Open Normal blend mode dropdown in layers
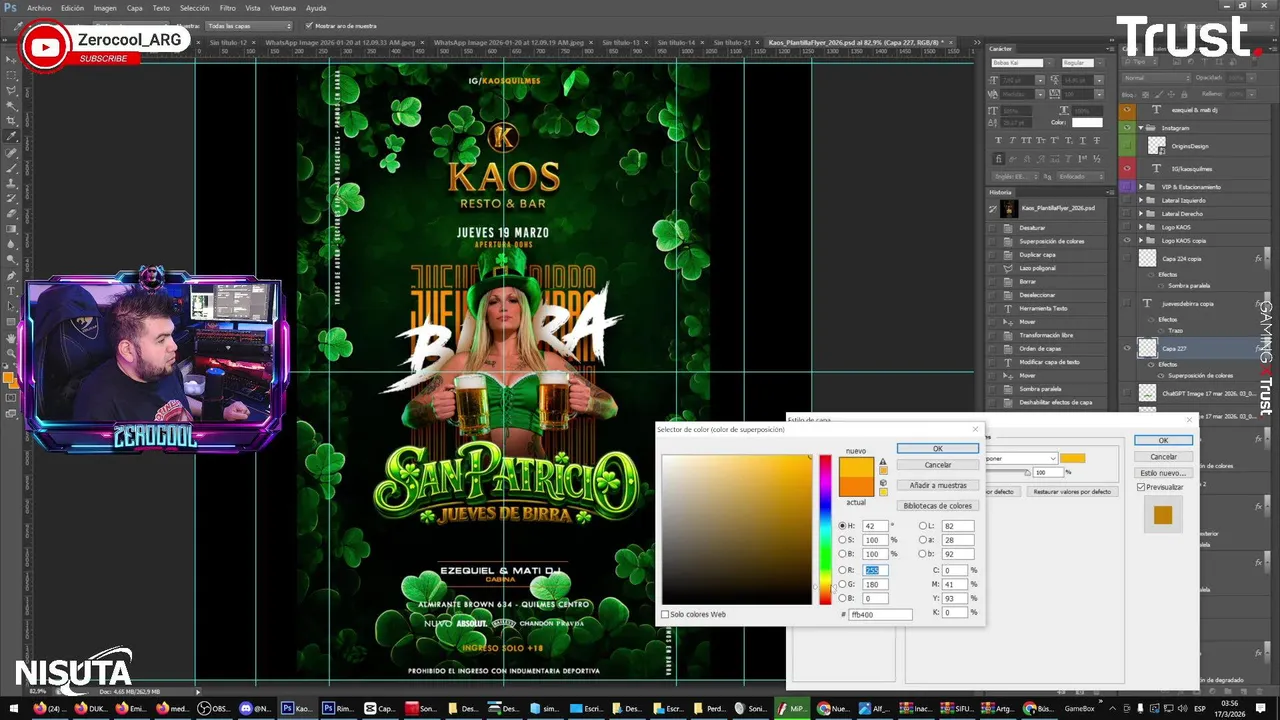This screenshot has width=1280, height=720. [x=1156, y=77]
